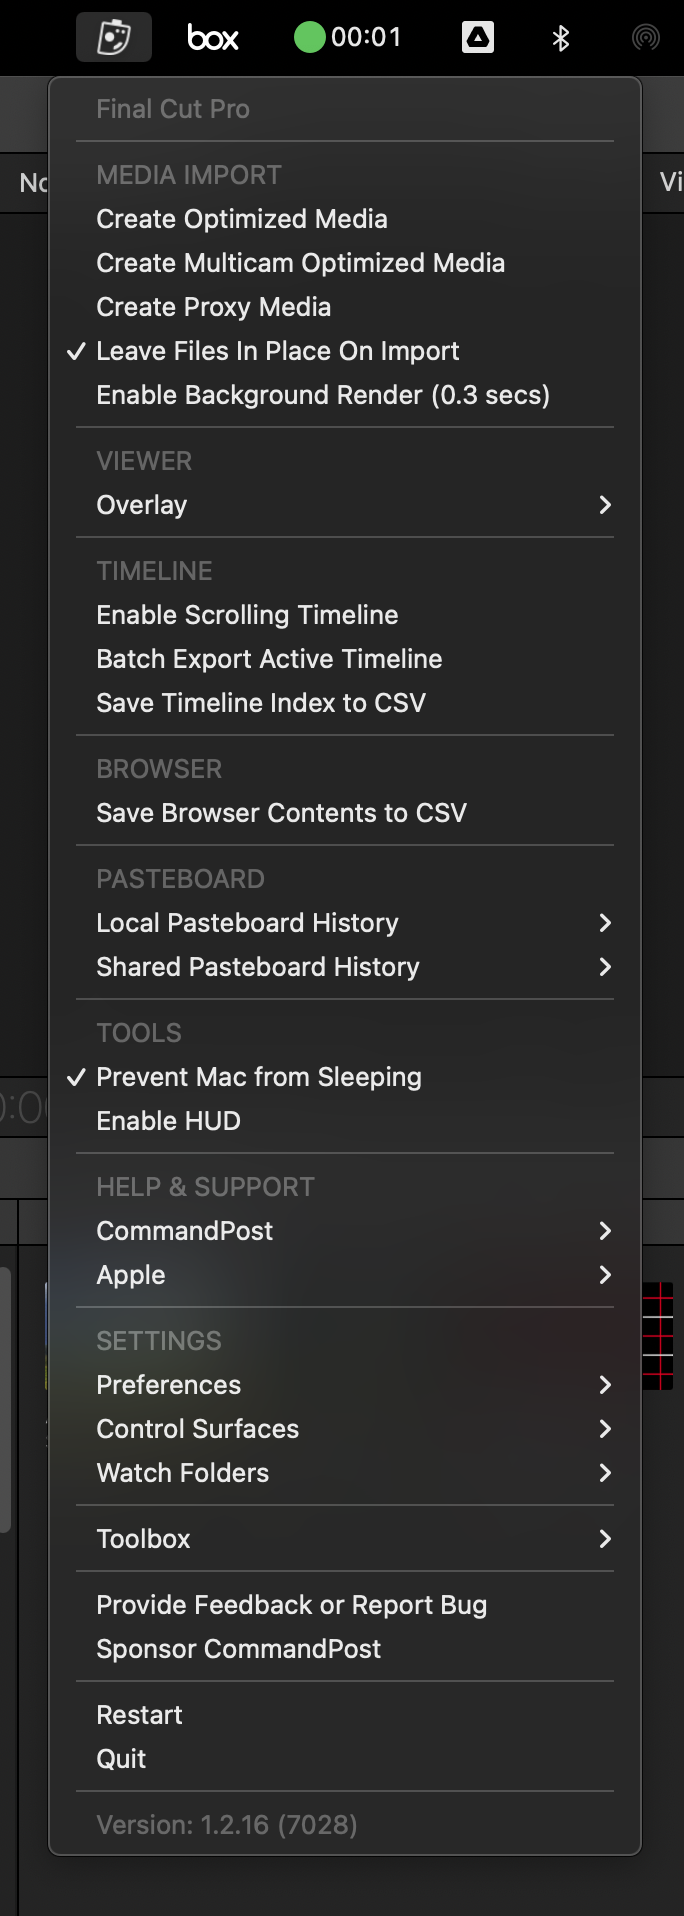Open the Preferences submenu

click(345, 1385)
